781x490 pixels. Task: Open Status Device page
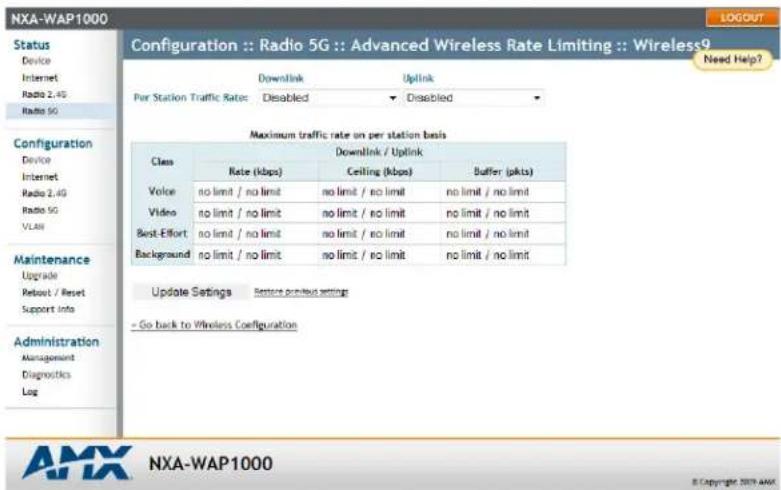pos(36,61)
